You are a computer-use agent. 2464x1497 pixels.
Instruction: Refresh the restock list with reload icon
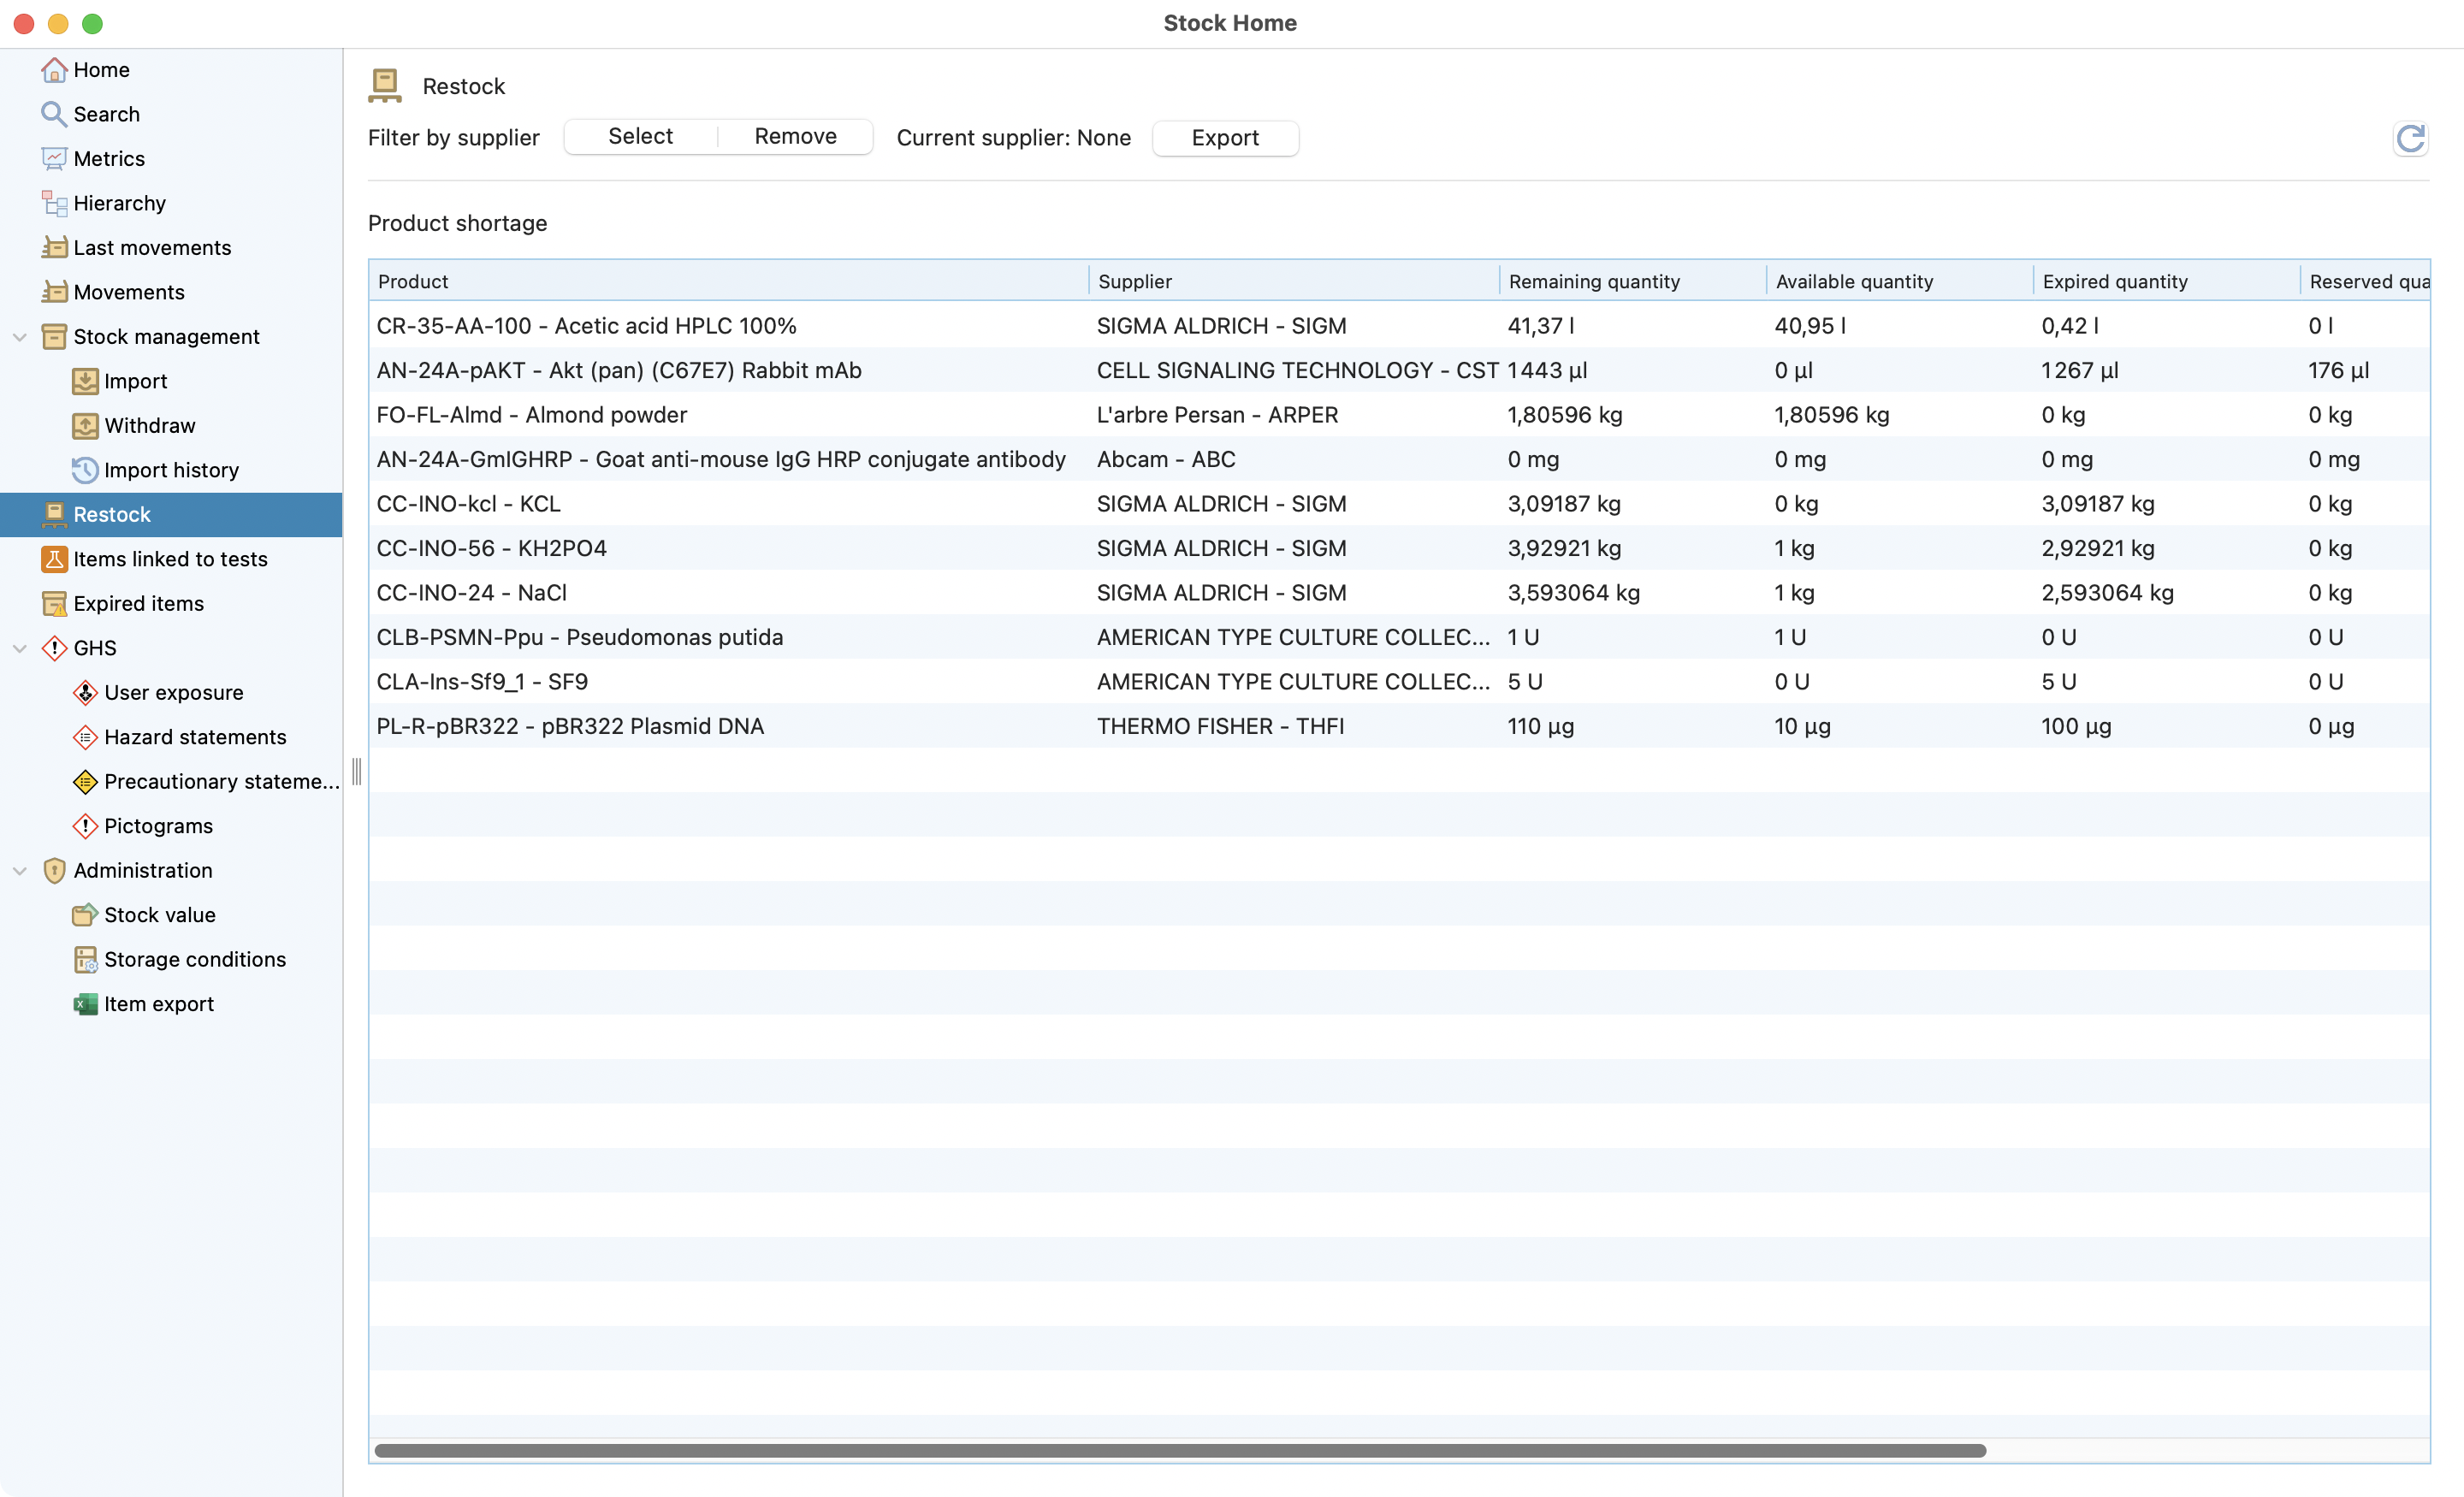(x=2410, y=138)
